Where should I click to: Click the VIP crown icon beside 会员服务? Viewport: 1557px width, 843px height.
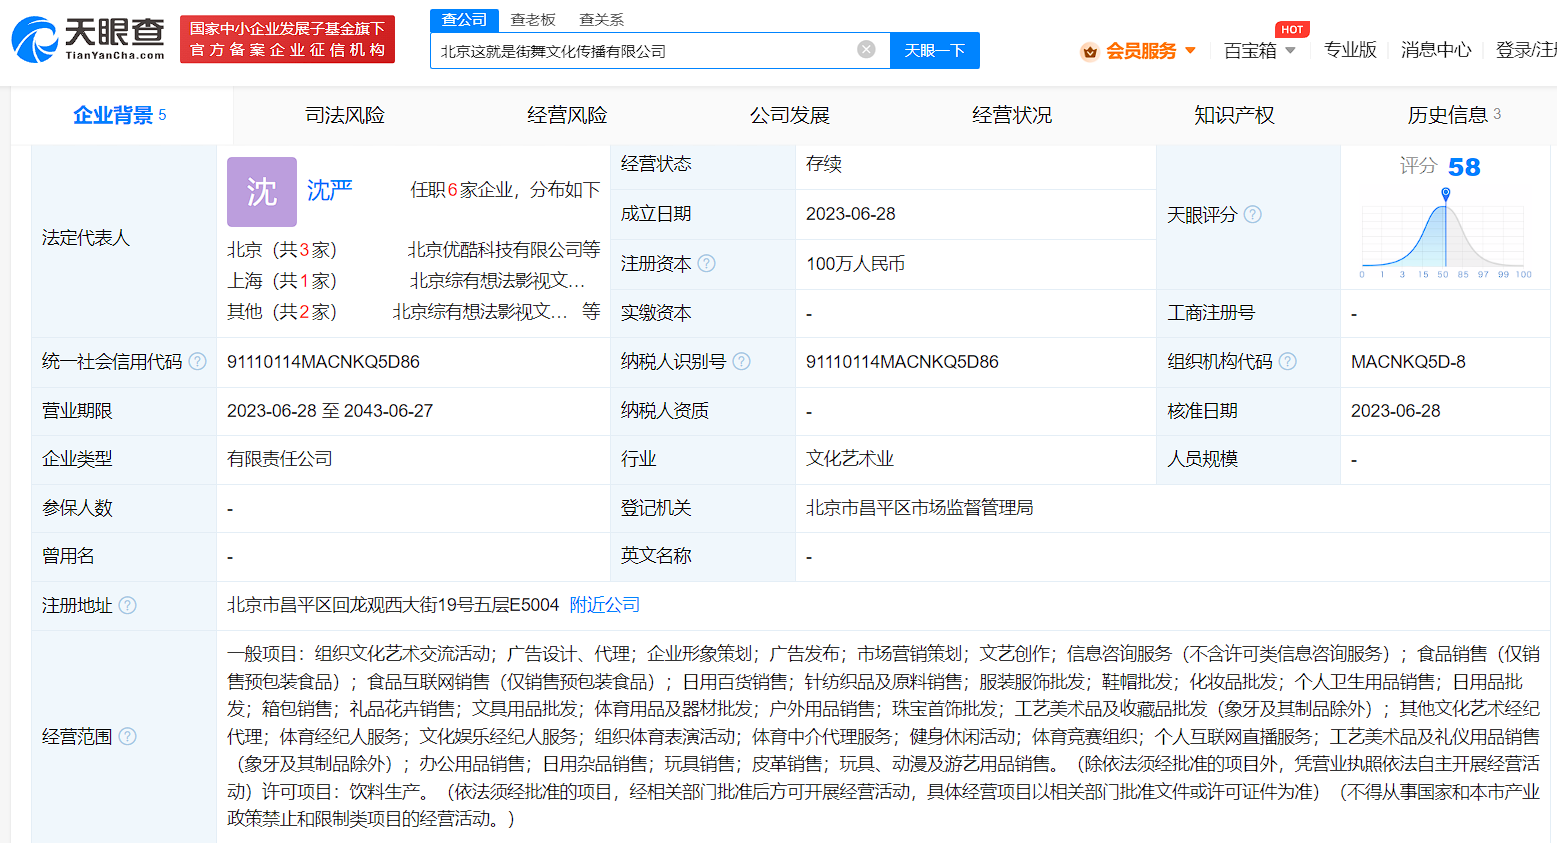click(1090, 51)
